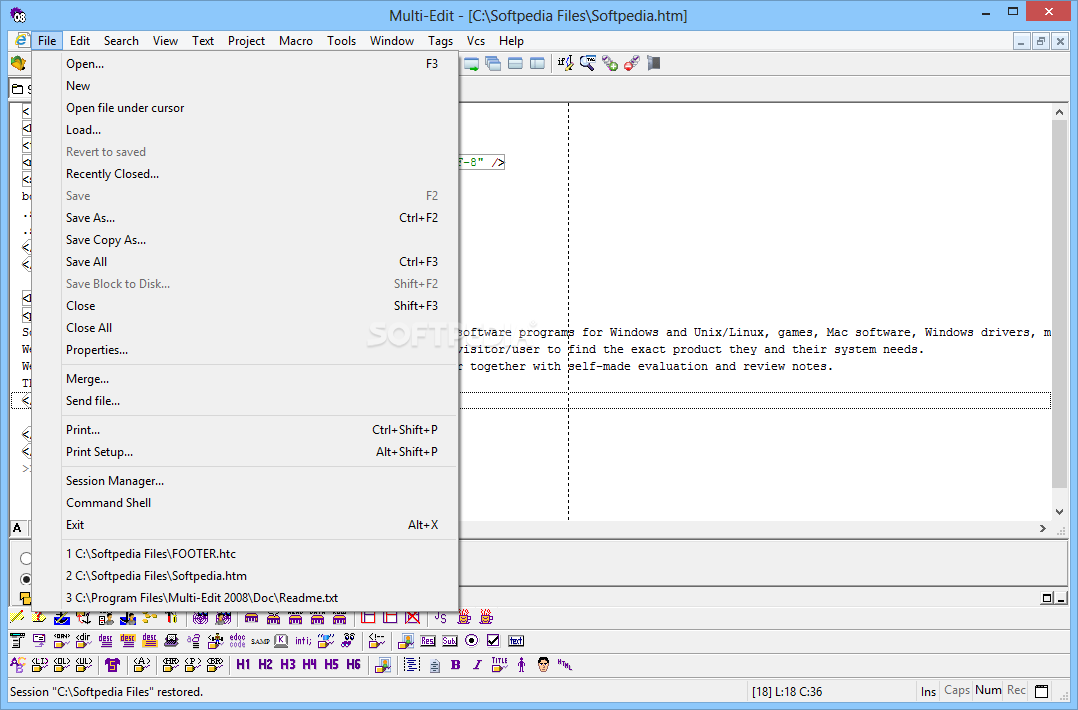Insert text field form icon
The width and height of the screenshot is (1078, 710).
516,641
